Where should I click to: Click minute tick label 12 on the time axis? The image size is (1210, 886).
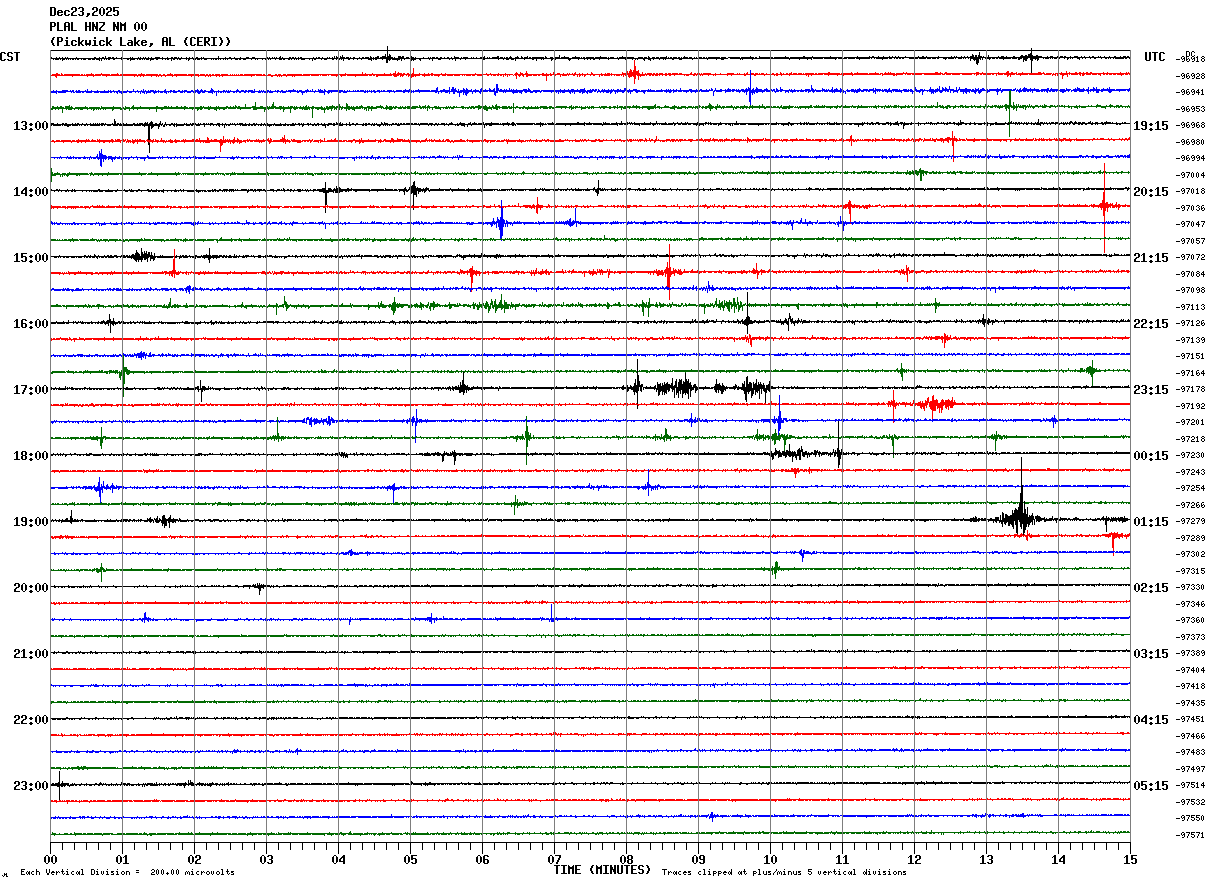coord(914,859)
